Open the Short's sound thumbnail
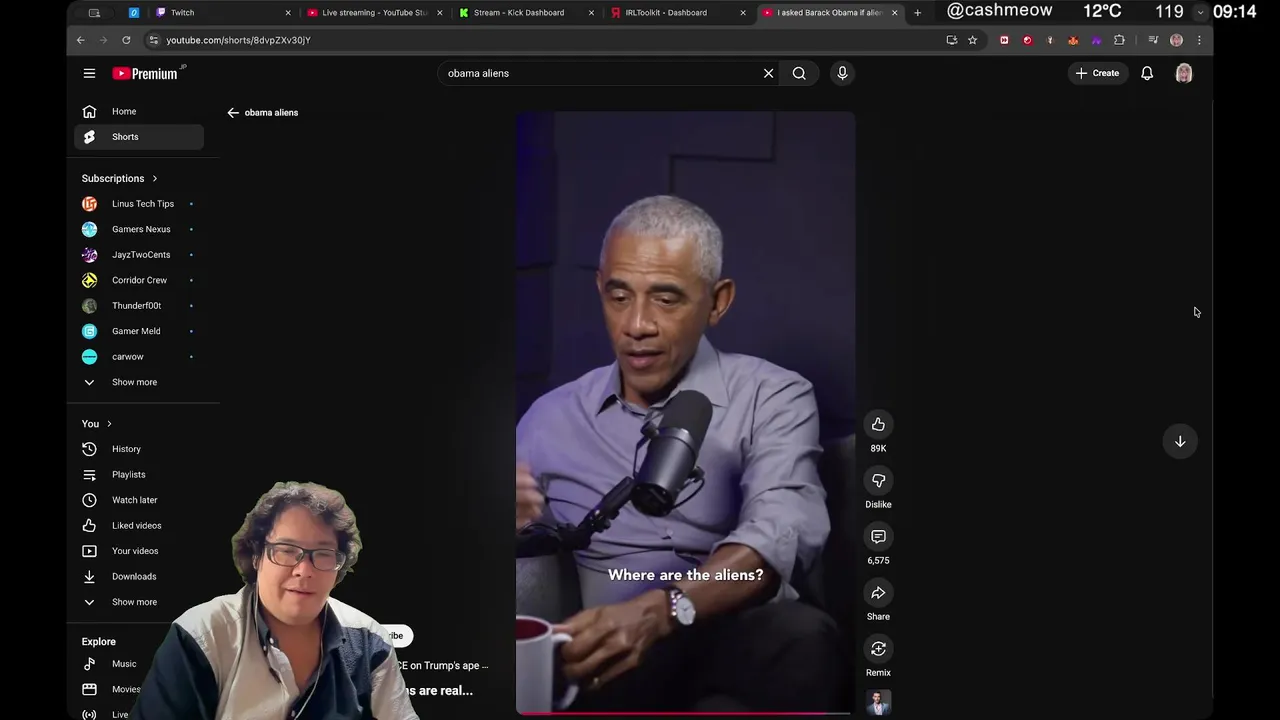This screenshot has width=1280, height=720. coord(878,703)
